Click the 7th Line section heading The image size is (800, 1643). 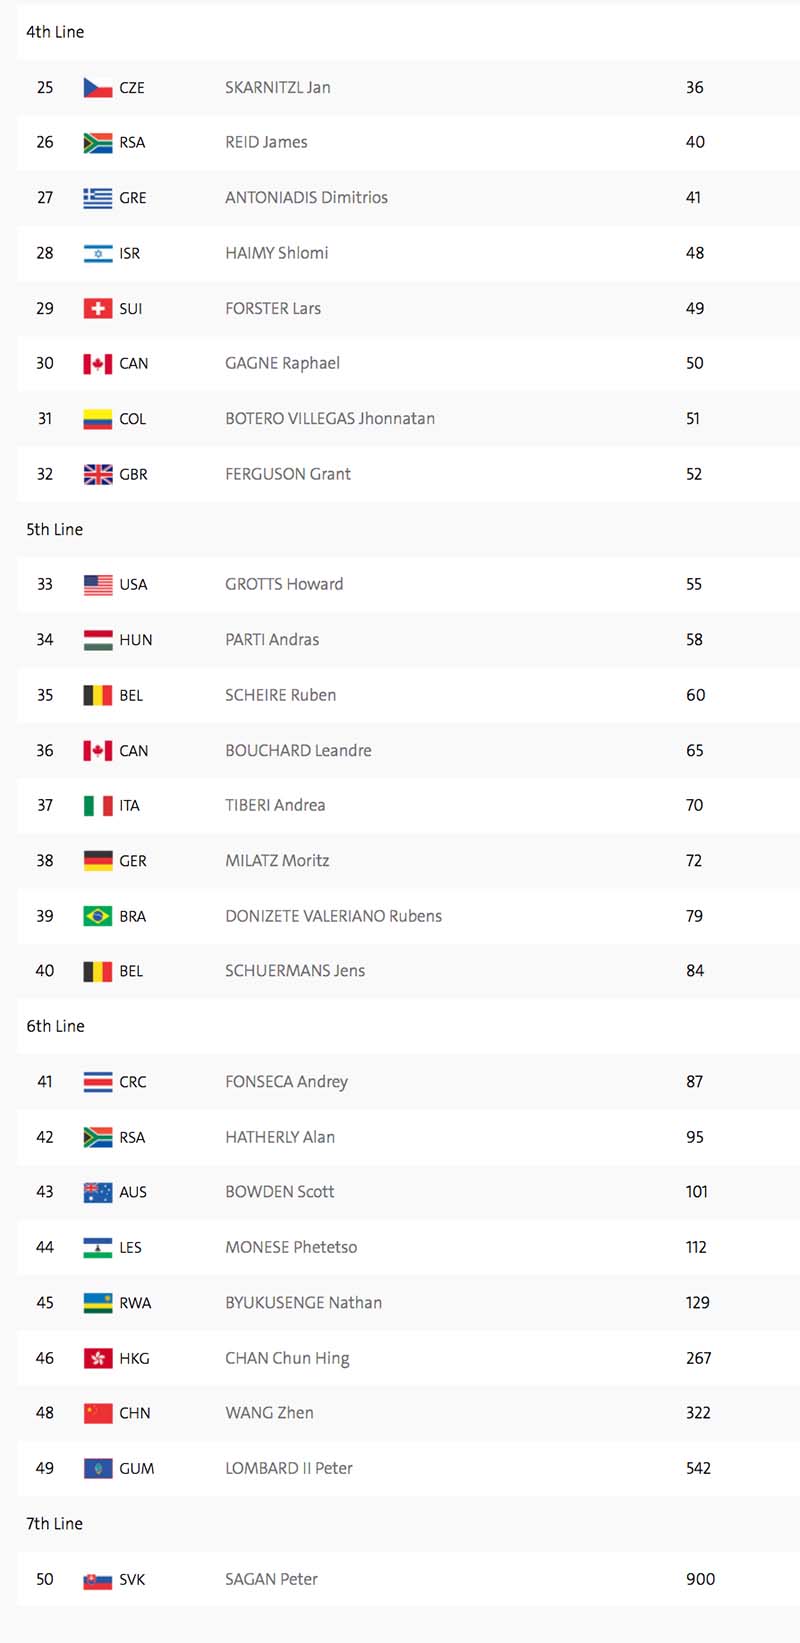click(55, 1523)
